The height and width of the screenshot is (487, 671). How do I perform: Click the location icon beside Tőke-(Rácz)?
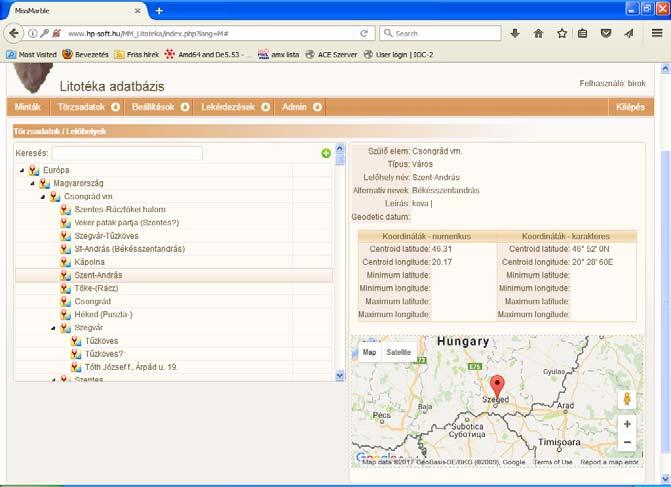[65, 288]
